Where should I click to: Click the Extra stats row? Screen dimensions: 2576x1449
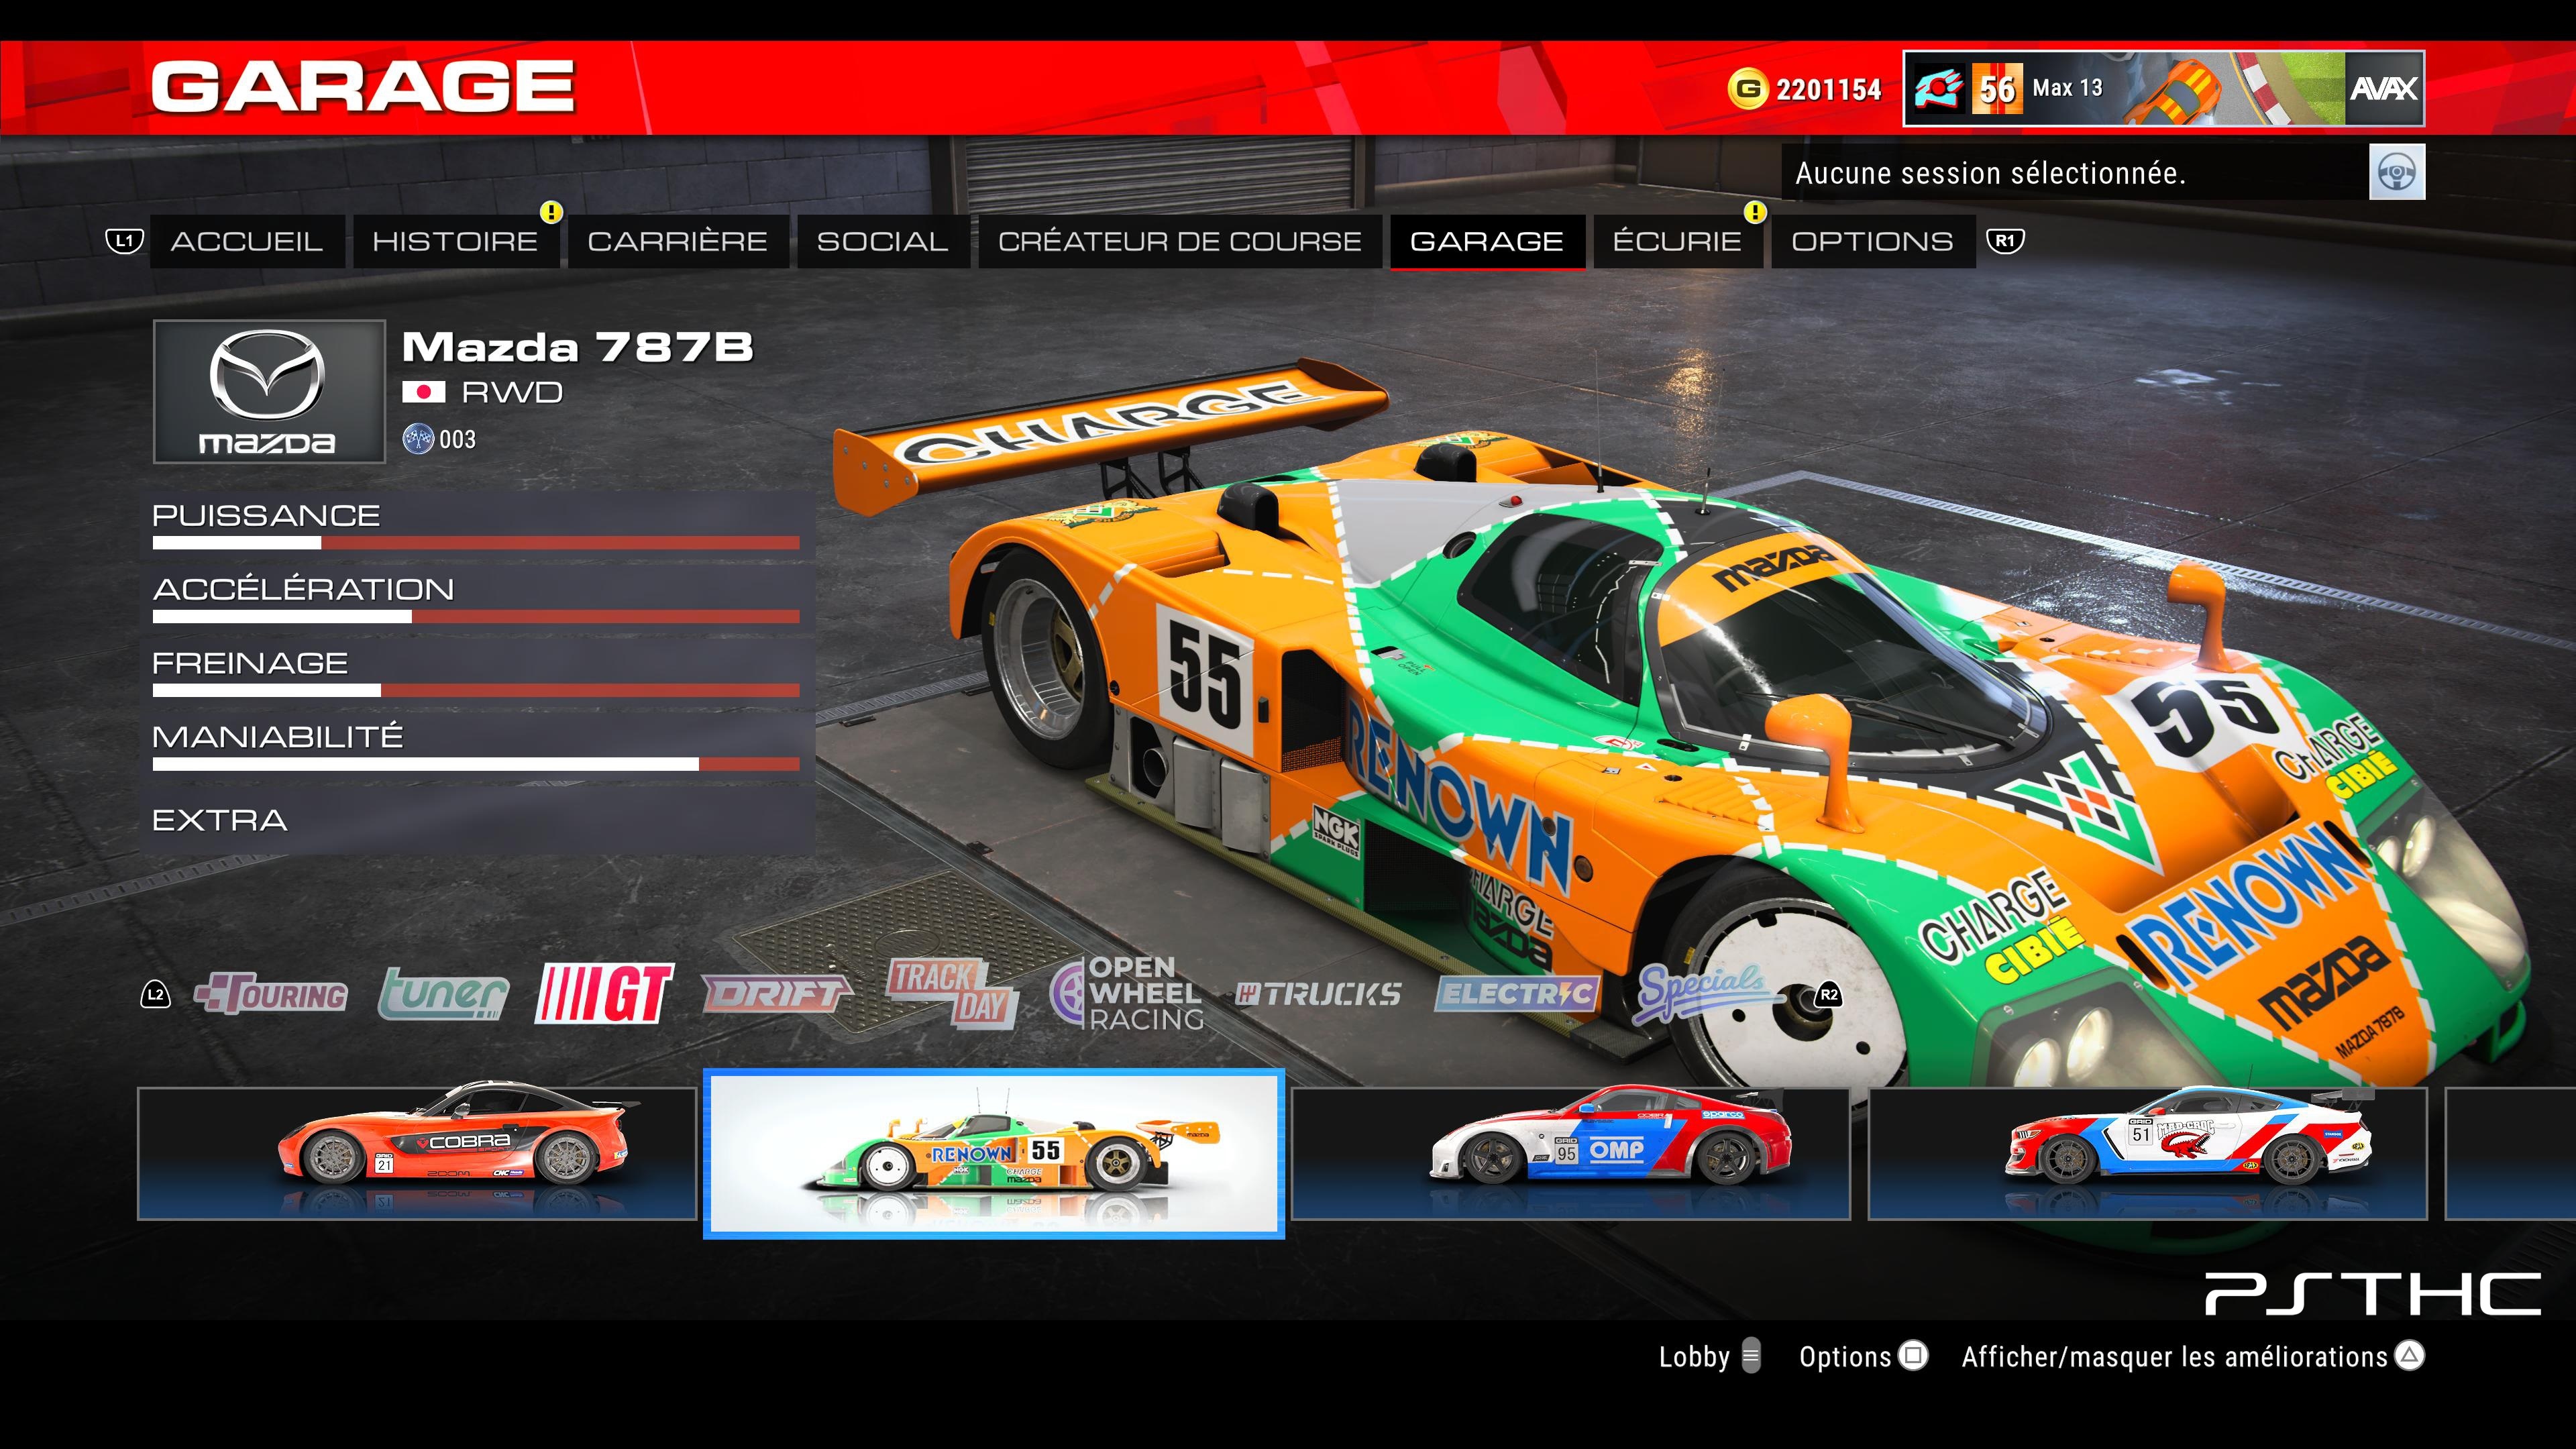click(477, 821)
